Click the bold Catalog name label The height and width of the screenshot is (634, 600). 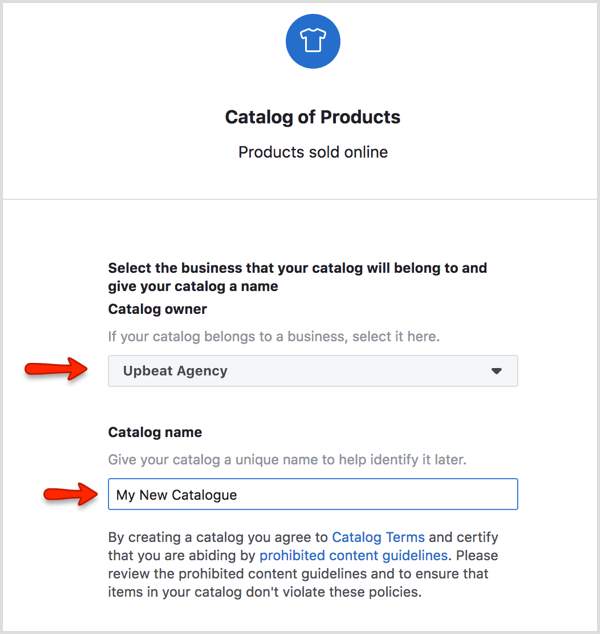coord(155,432)
